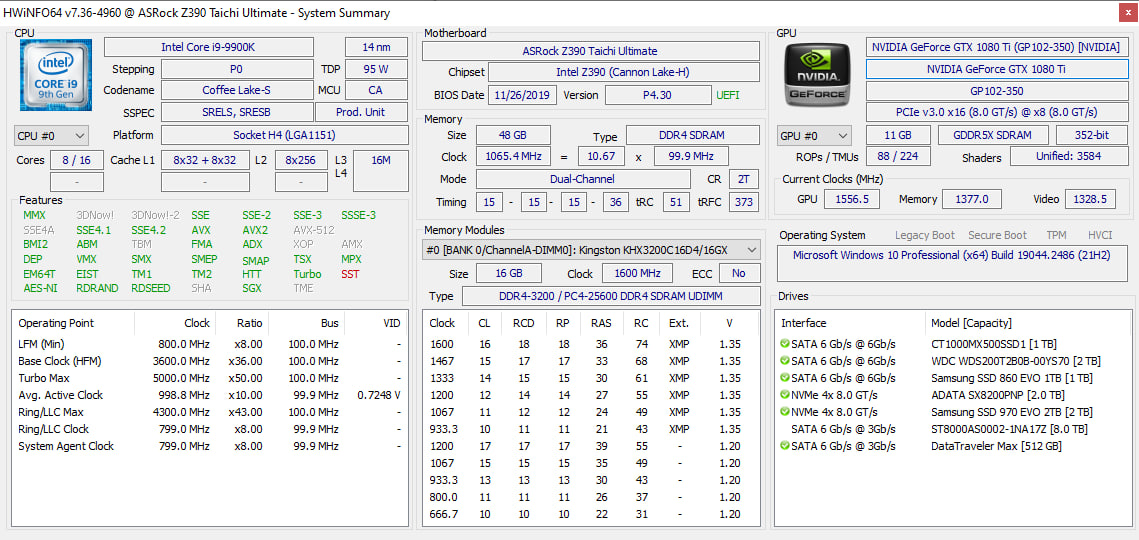Click the module clock 1600 MHz field
This screenshot has height=540, width=1139.
coord(639,273)
